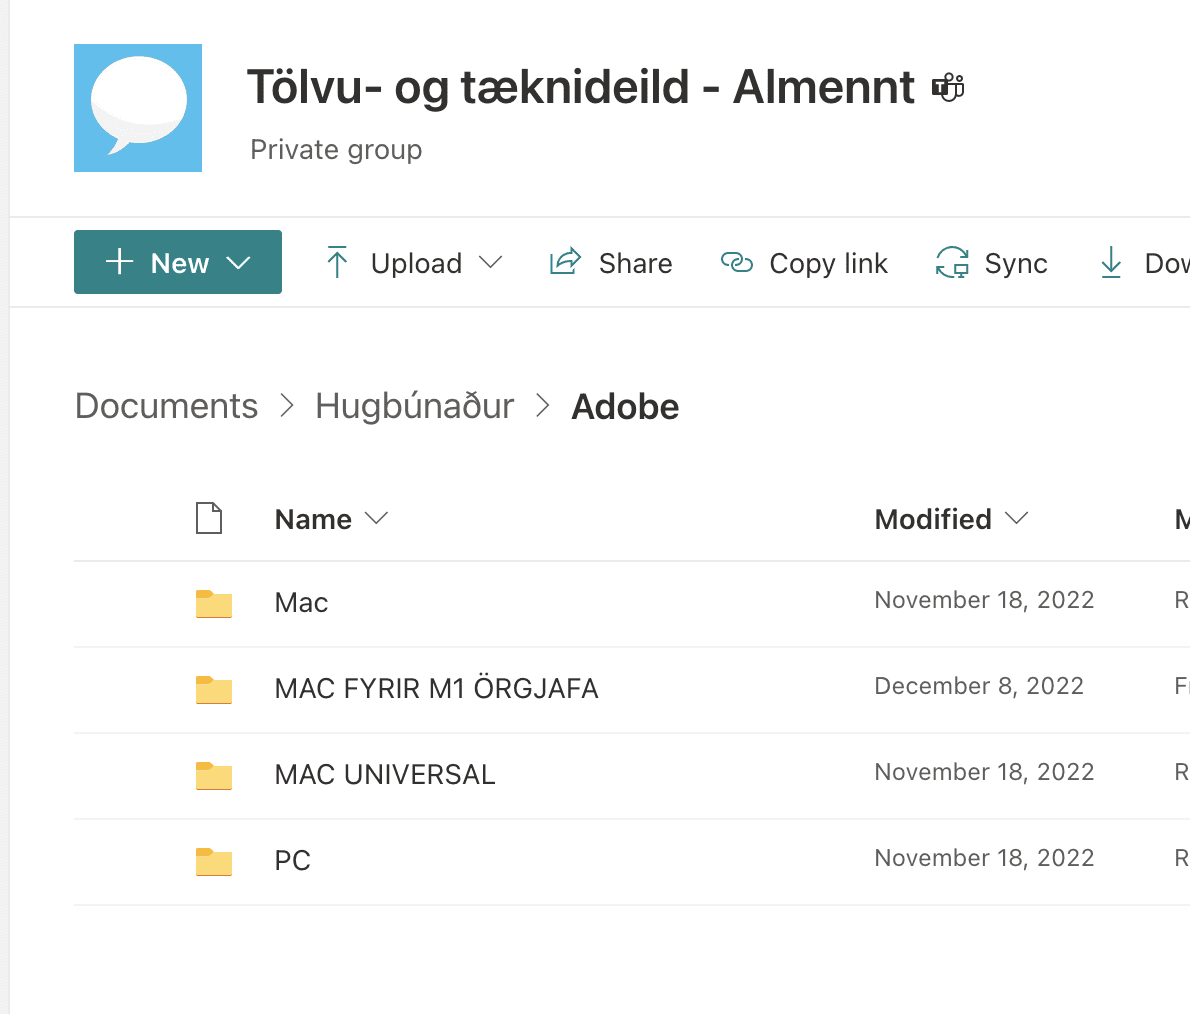Go to Hugbúnaður breadcrumb folder
Image resolution: width=1190 pixels, height=1014 pixels.
414,406
